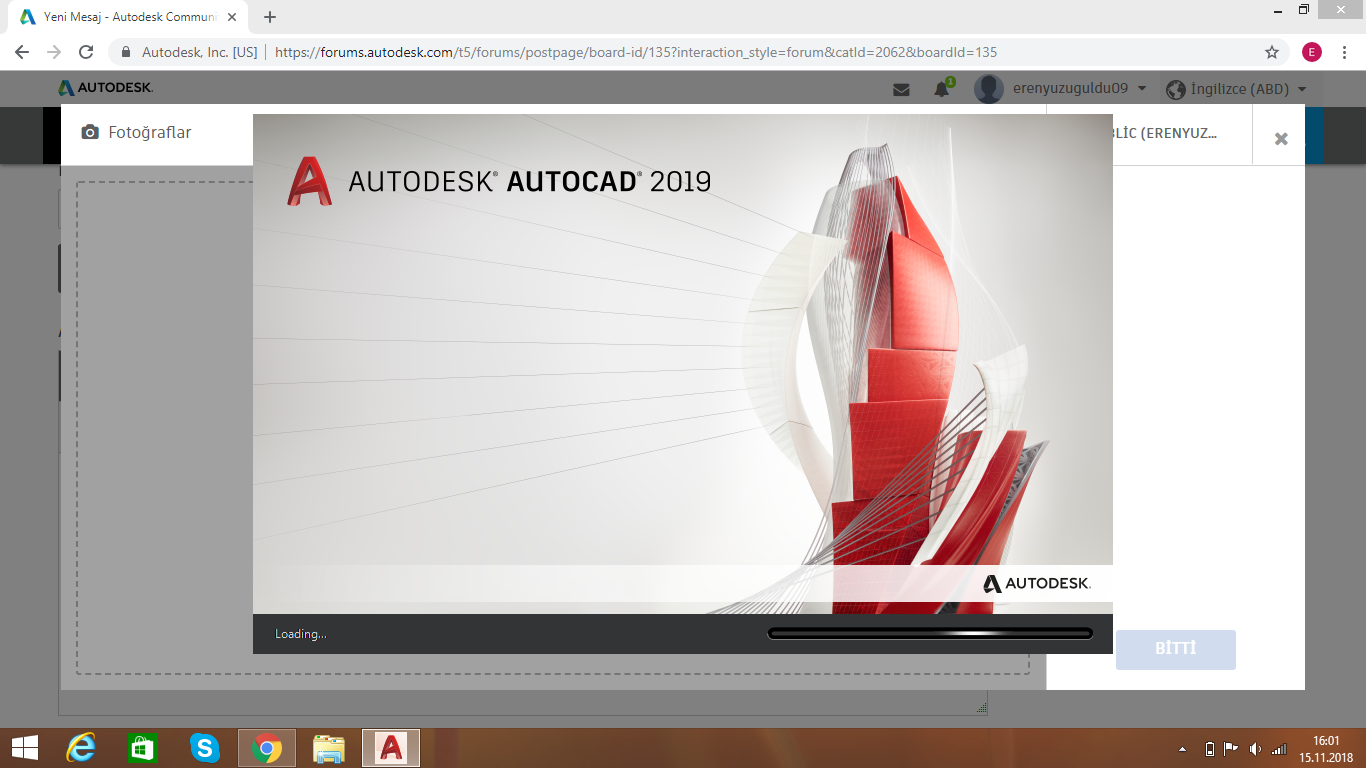Image resolution: width=1366 pixels, height=768 pixels.
Task: Open the messages envelope icon
Action: click(x=901, y=89)
